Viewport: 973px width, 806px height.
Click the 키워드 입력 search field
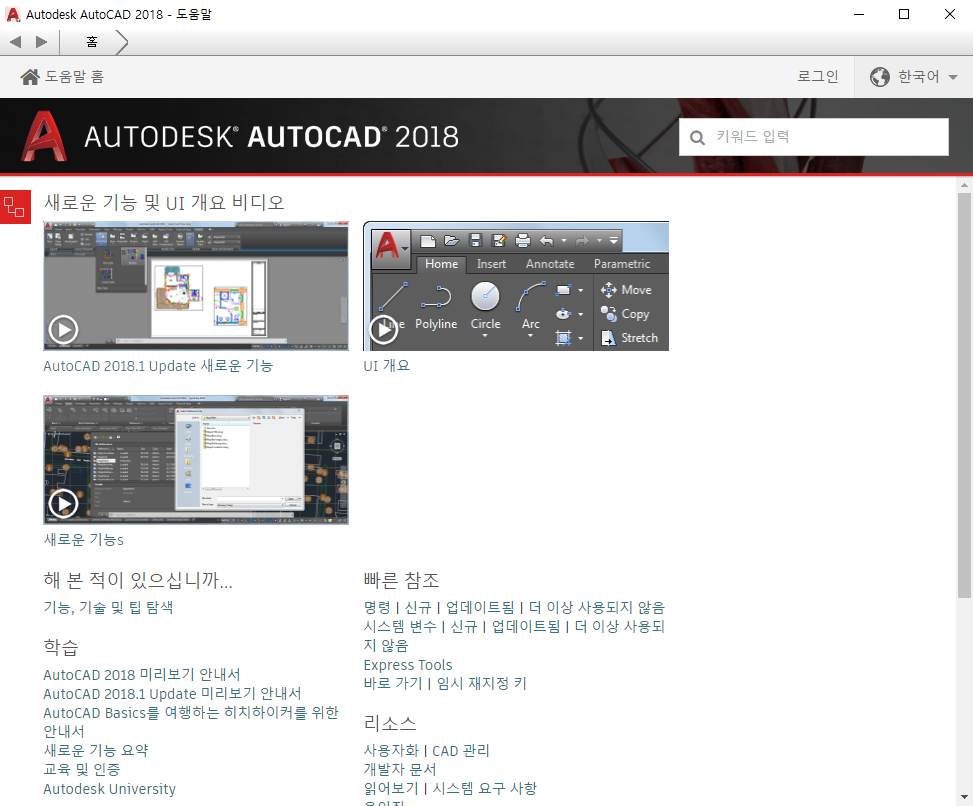click(814, 137)
